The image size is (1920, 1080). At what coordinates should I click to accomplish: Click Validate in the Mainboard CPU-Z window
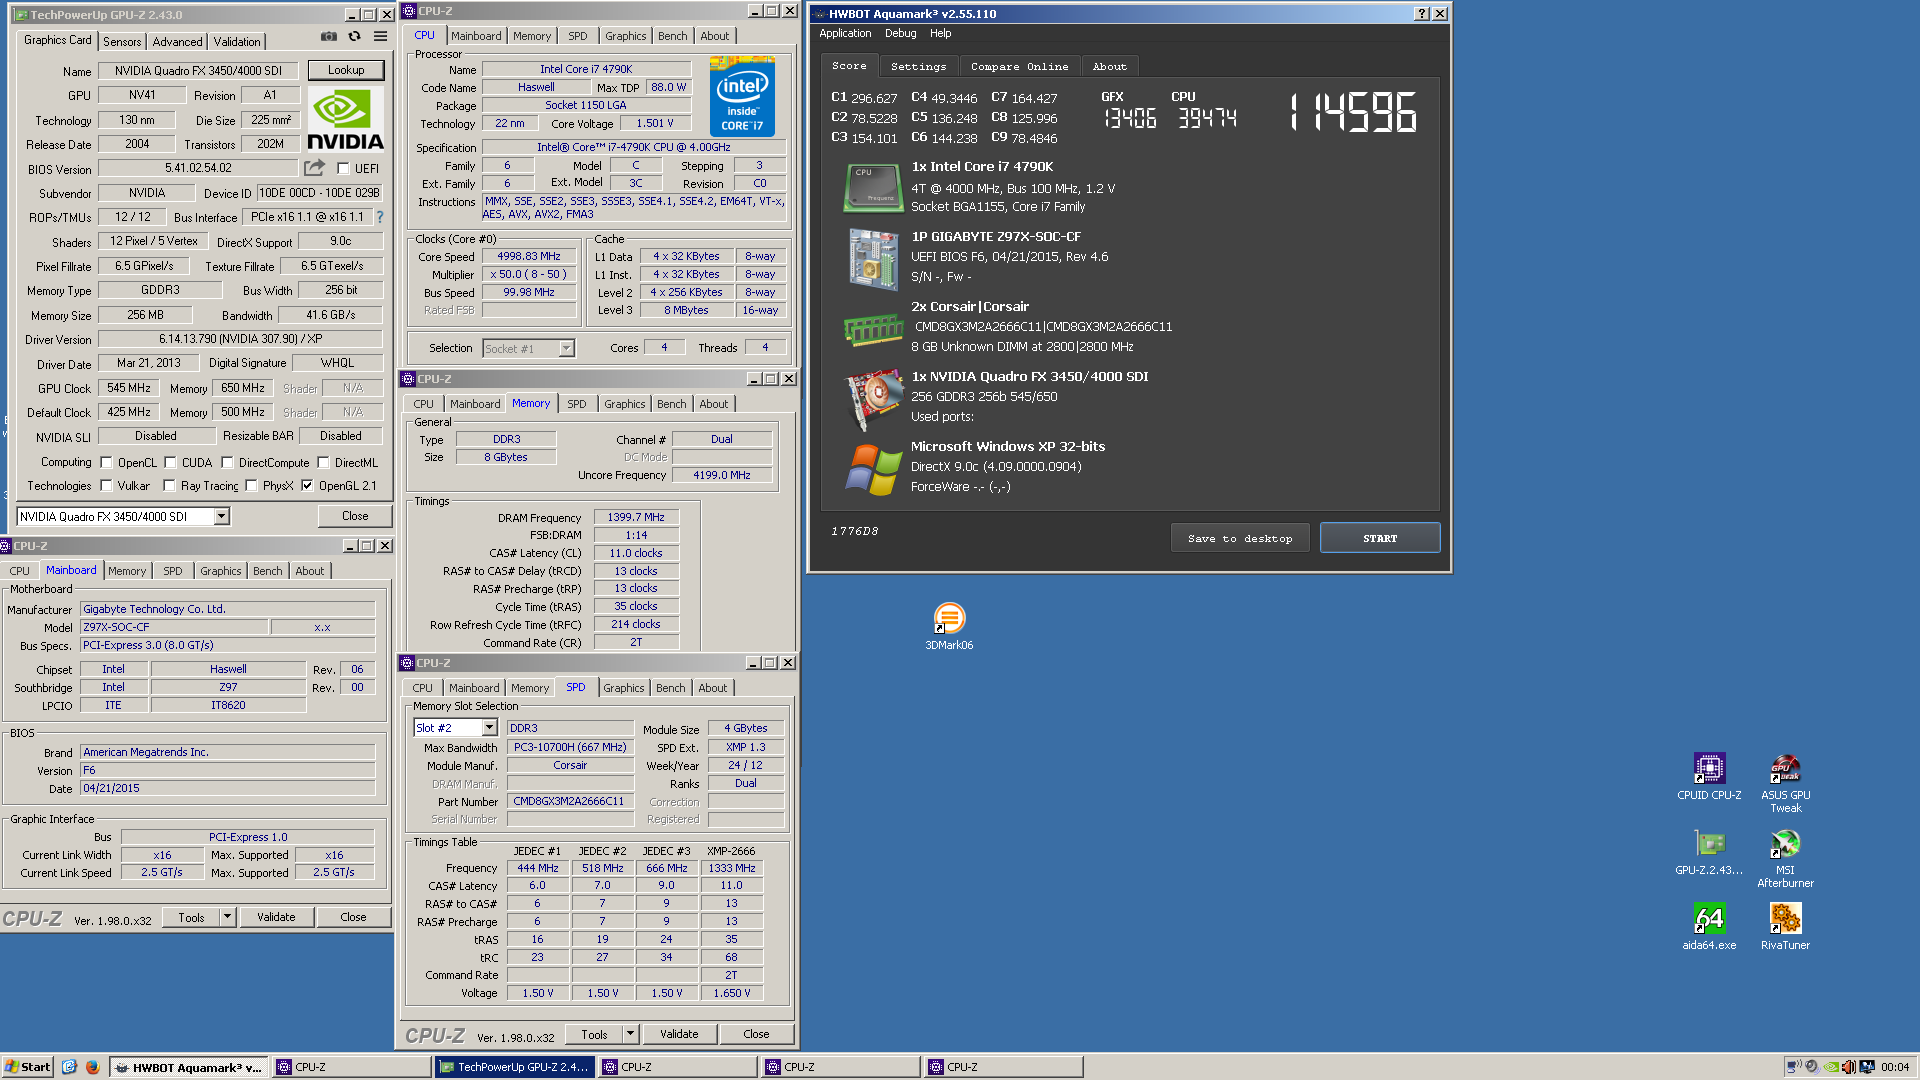tap(276, 917)
